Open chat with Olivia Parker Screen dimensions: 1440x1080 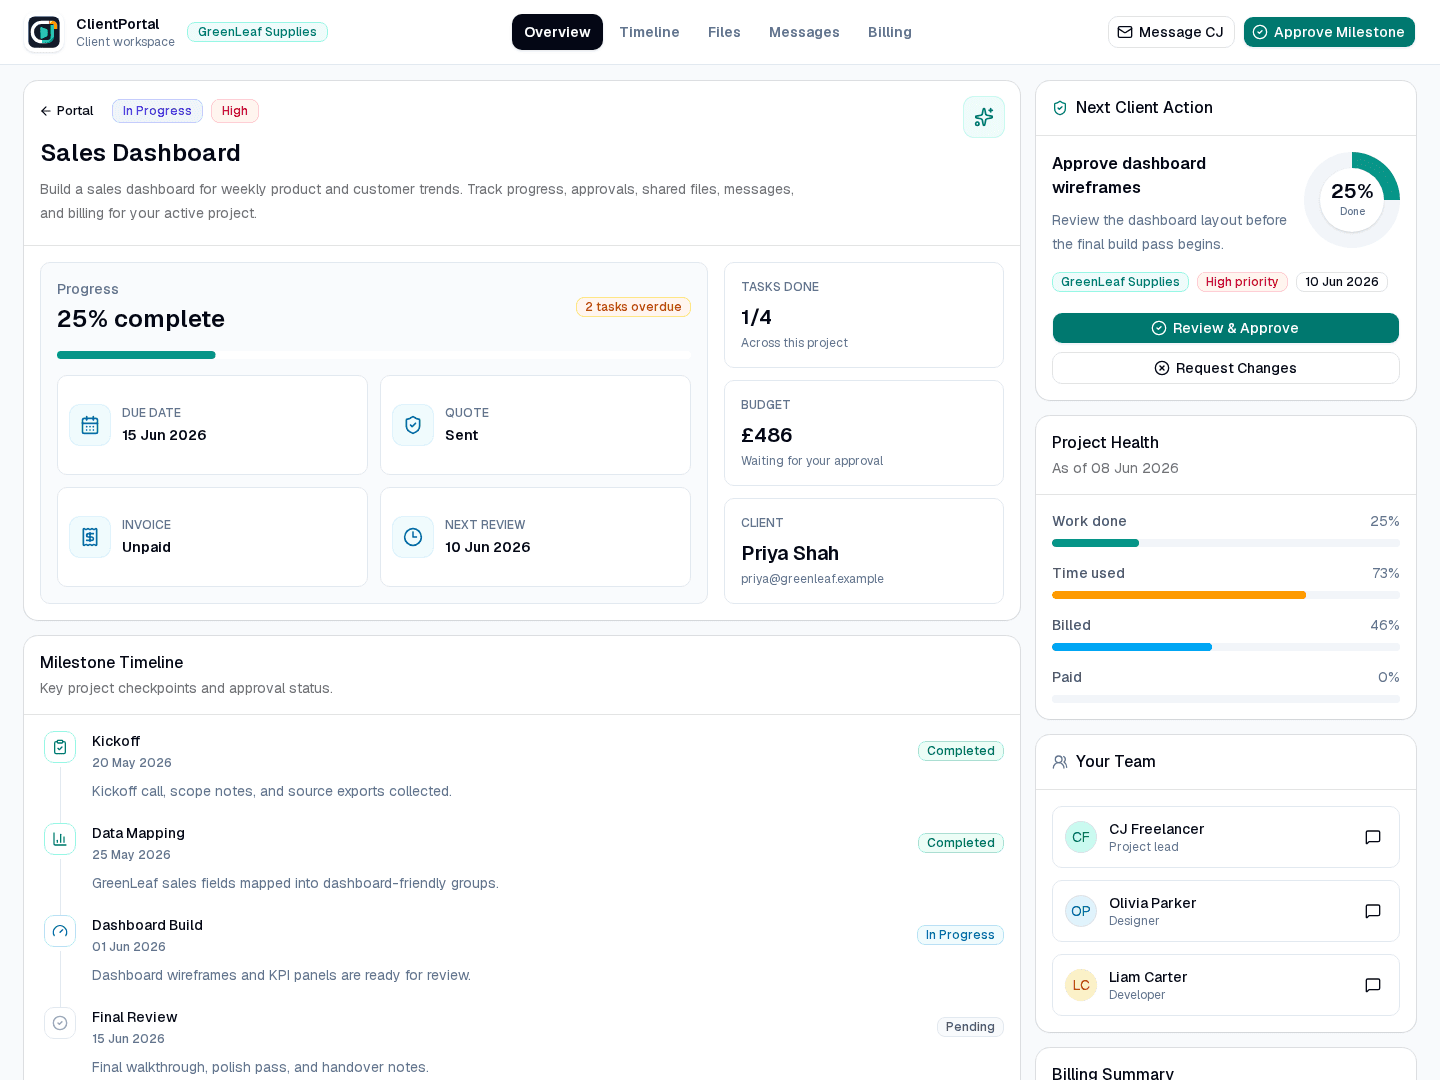(1373, 911)
